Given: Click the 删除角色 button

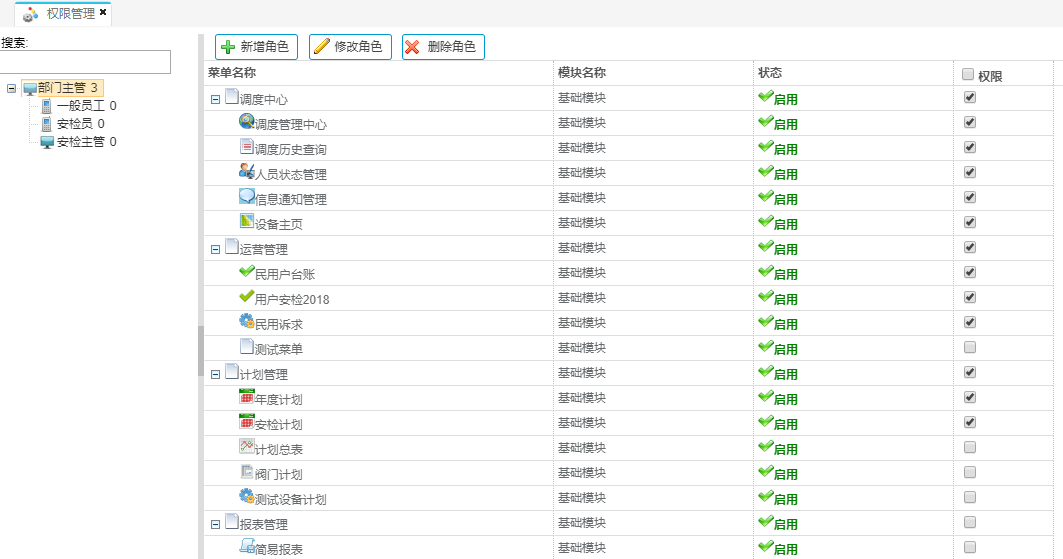Looking at the screenshot, I should point(442,47).
